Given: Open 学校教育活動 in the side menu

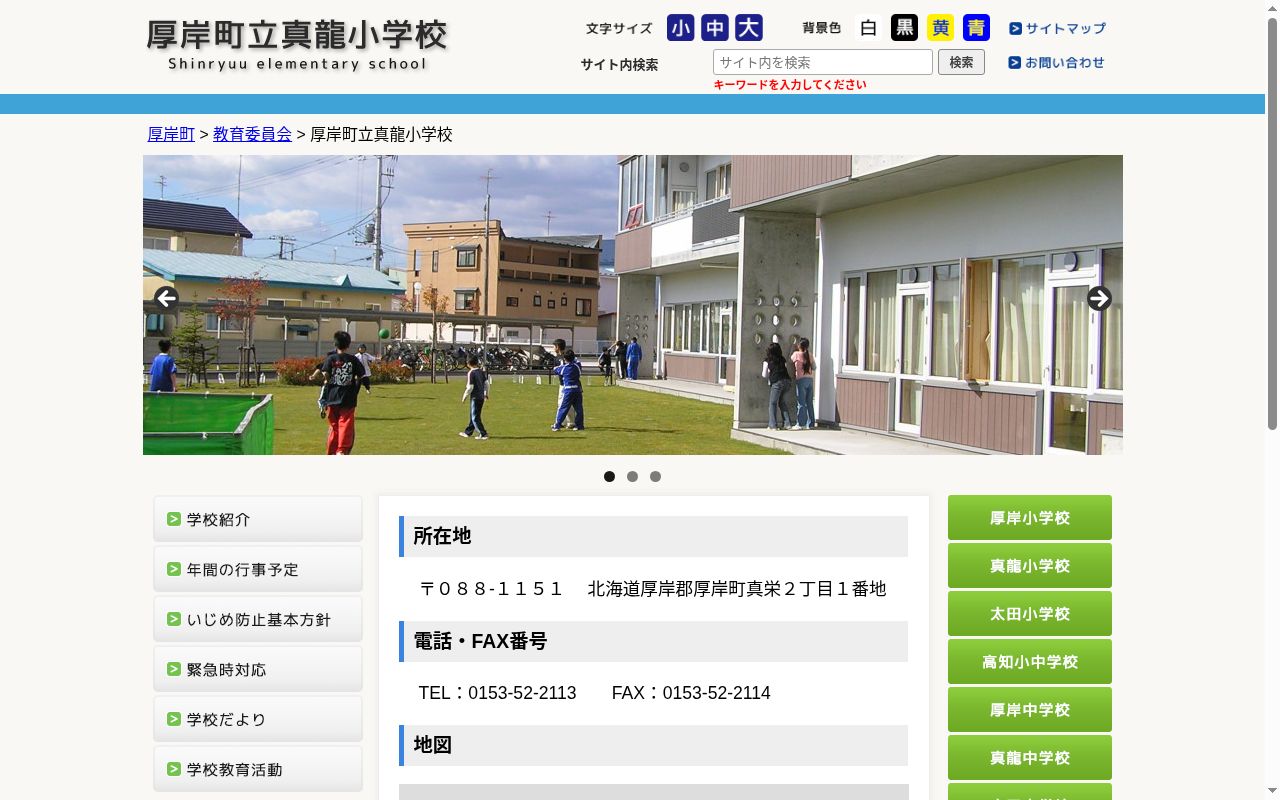Looking at the screenshot, I should tap(258, 769).
